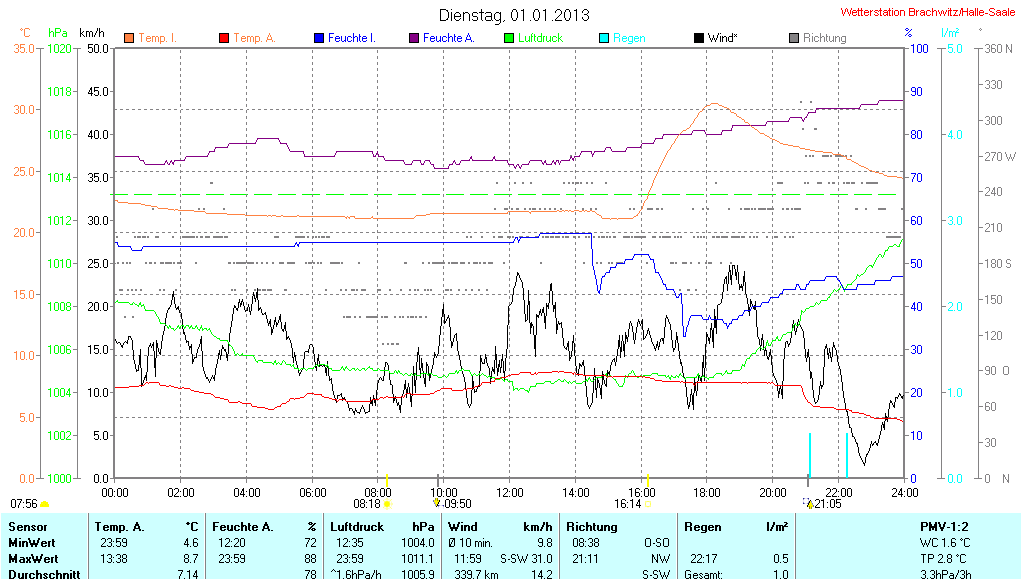
Task: Click the orange Temp. I. legend swatch
Action: (129, 38)
